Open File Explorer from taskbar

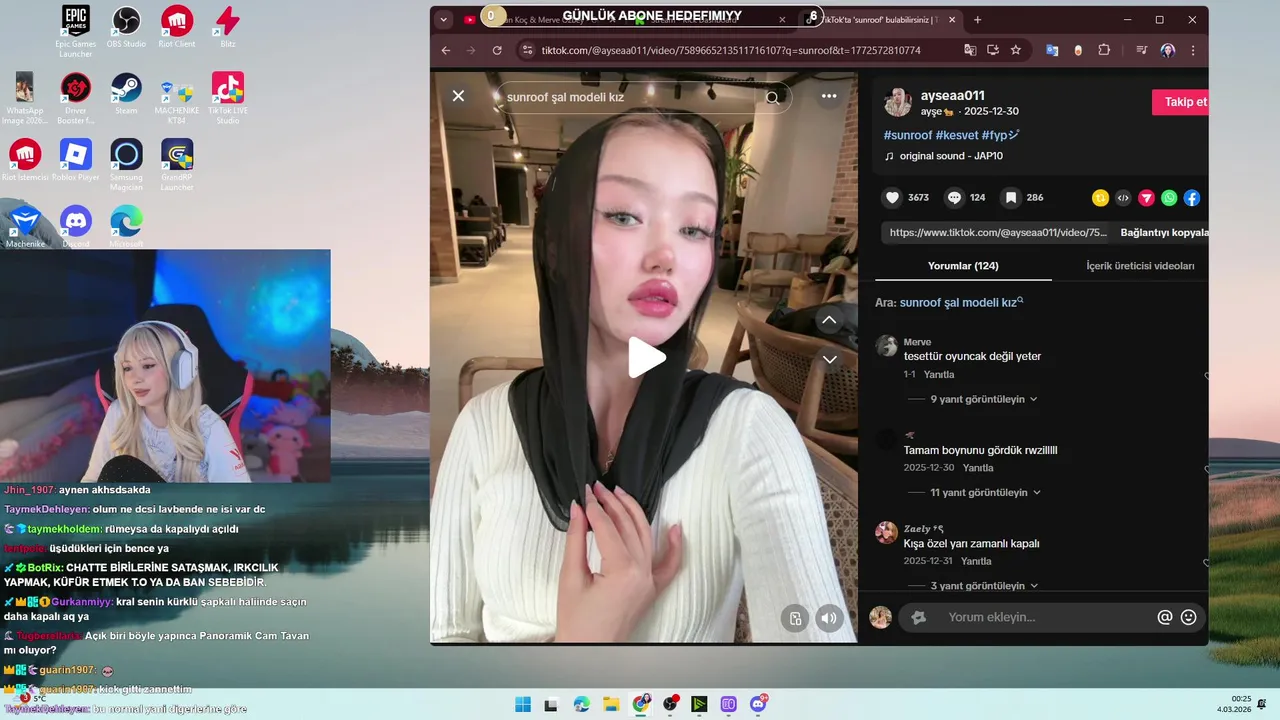click(x=610, y=704)
